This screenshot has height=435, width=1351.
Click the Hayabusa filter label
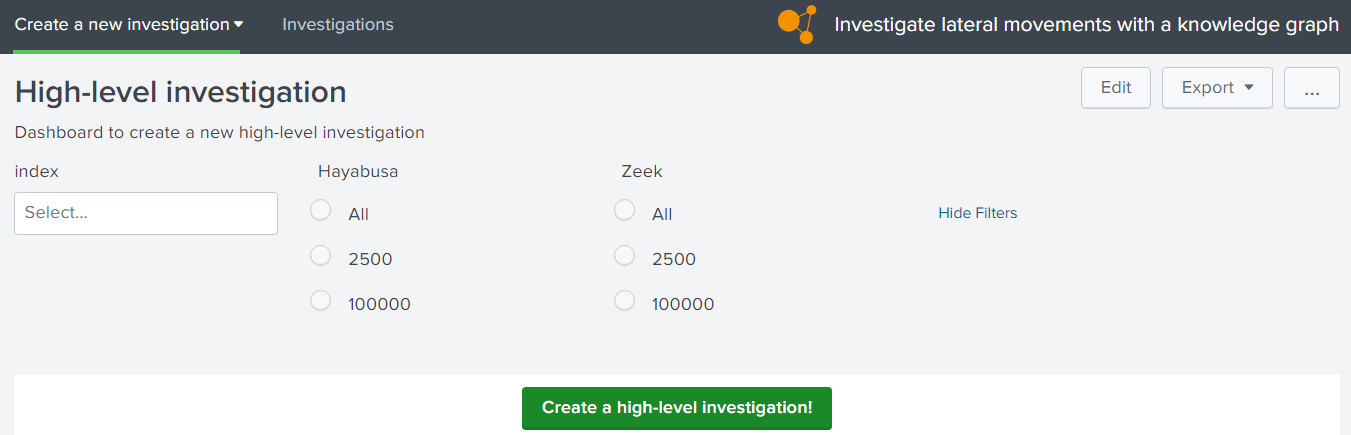point(358,171)
